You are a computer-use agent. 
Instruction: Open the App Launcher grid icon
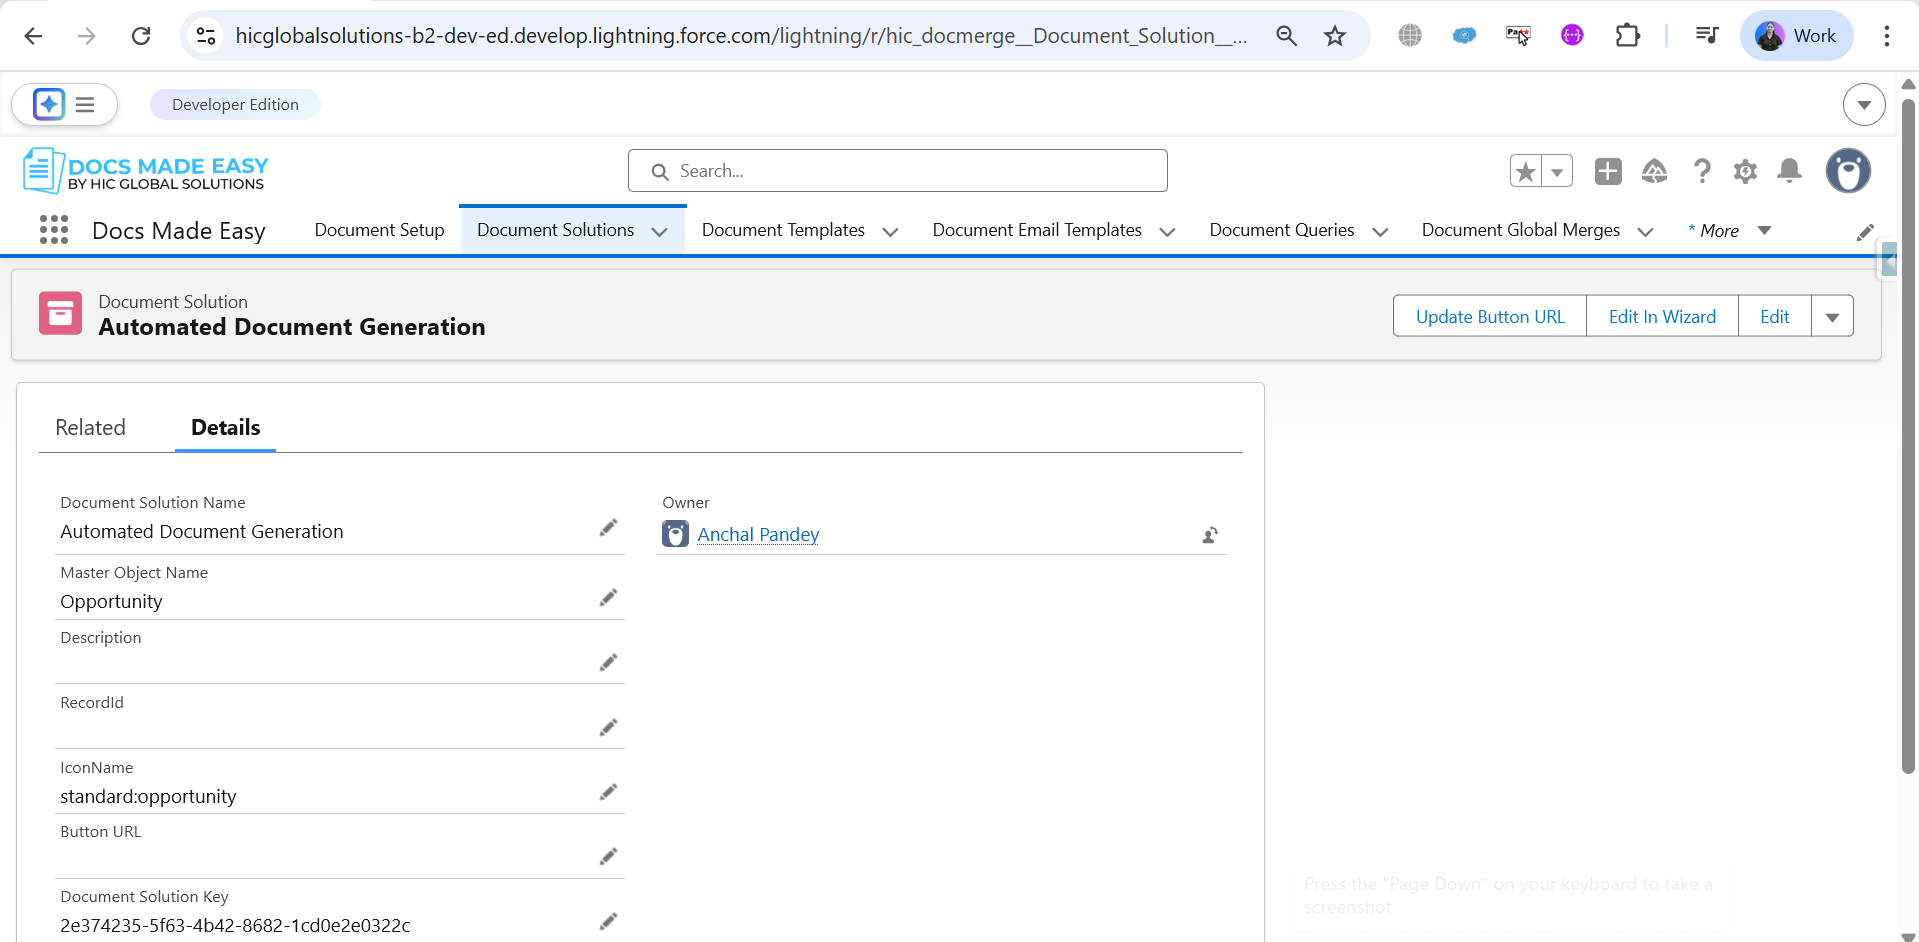tap(54, 230)
